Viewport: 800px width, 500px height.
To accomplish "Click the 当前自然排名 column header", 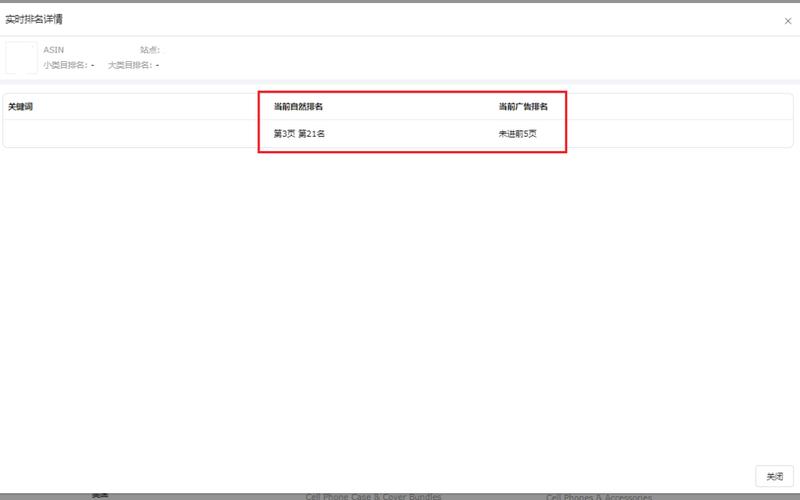I will [x=298, y=106].
